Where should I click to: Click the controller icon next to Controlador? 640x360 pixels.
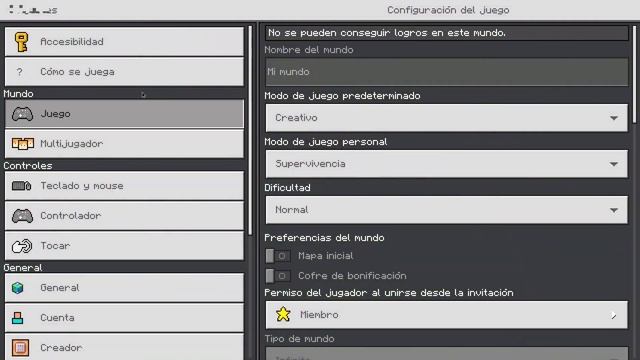pyautogui.click(x=22, y=216)
